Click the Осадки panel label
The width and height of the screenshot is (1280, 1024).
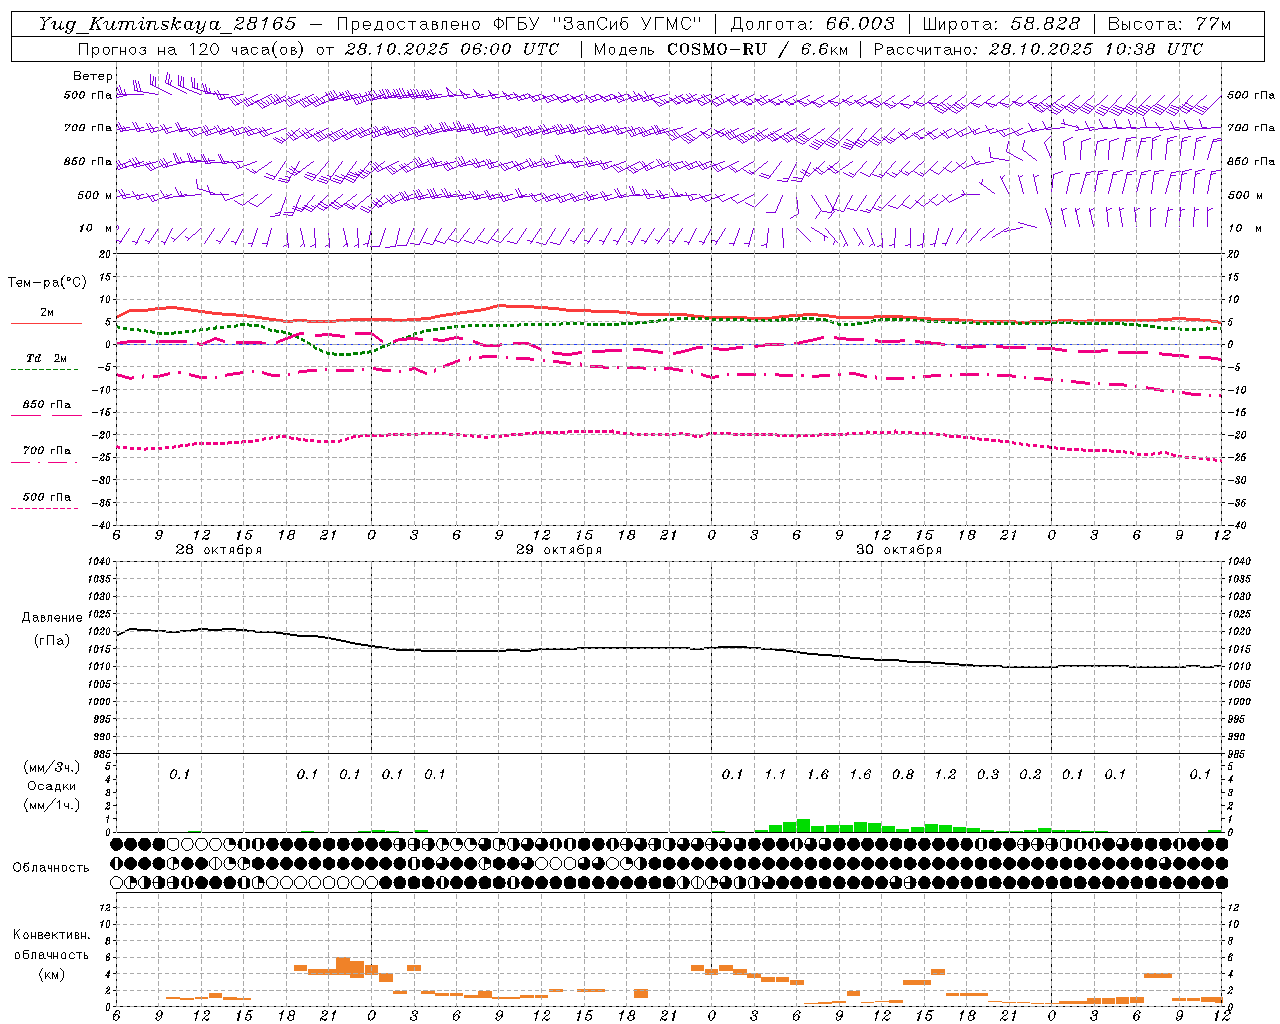click(x=52, y=786)
